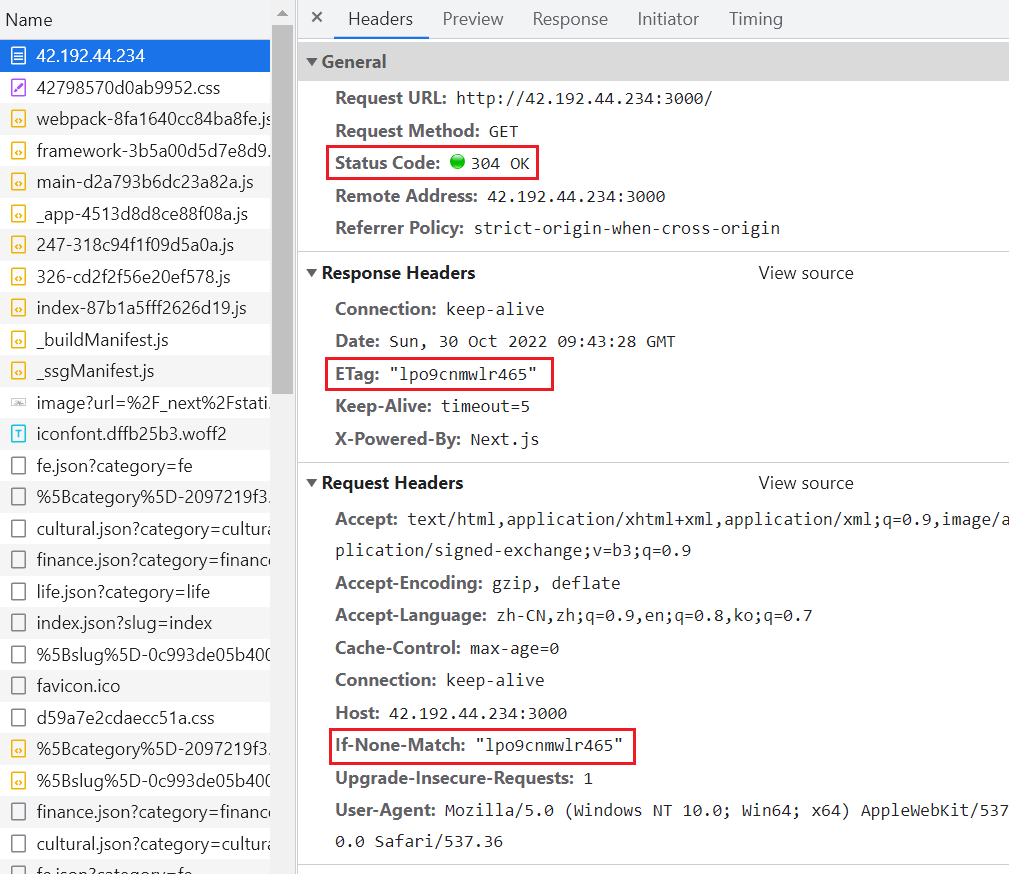Click the script icon next to webpack-8fa1640cc84ba8fe.js
The image size is (1009, 874).
[18, 119]
